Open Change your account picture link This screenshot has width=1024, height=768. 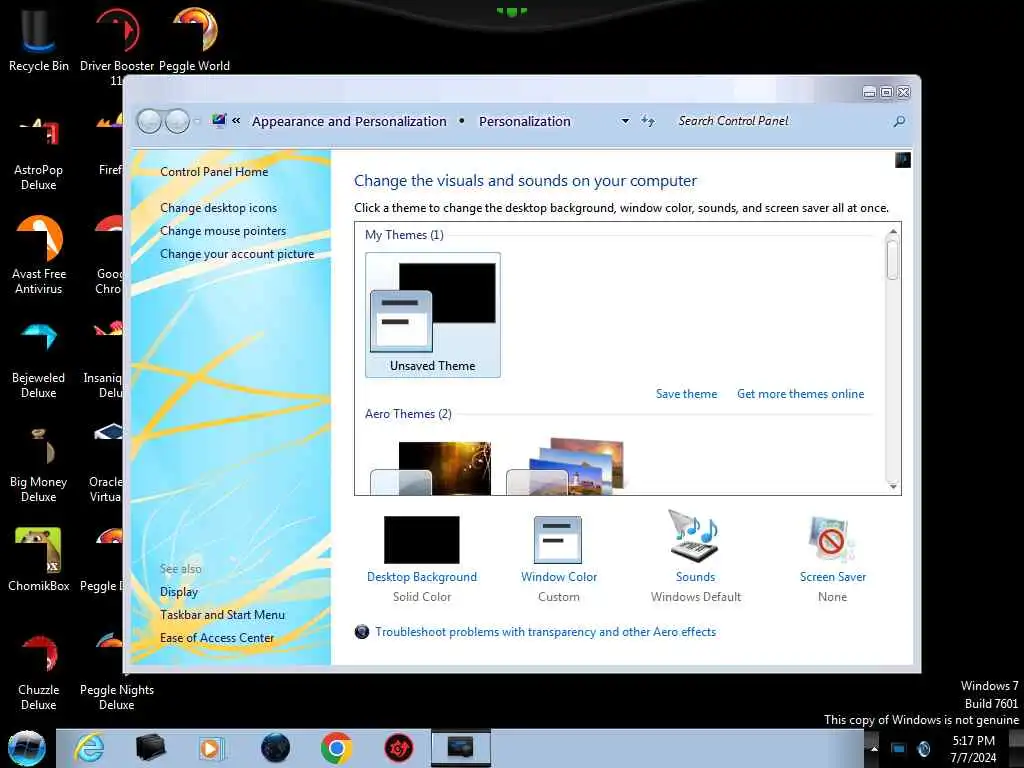click(237, 254)
